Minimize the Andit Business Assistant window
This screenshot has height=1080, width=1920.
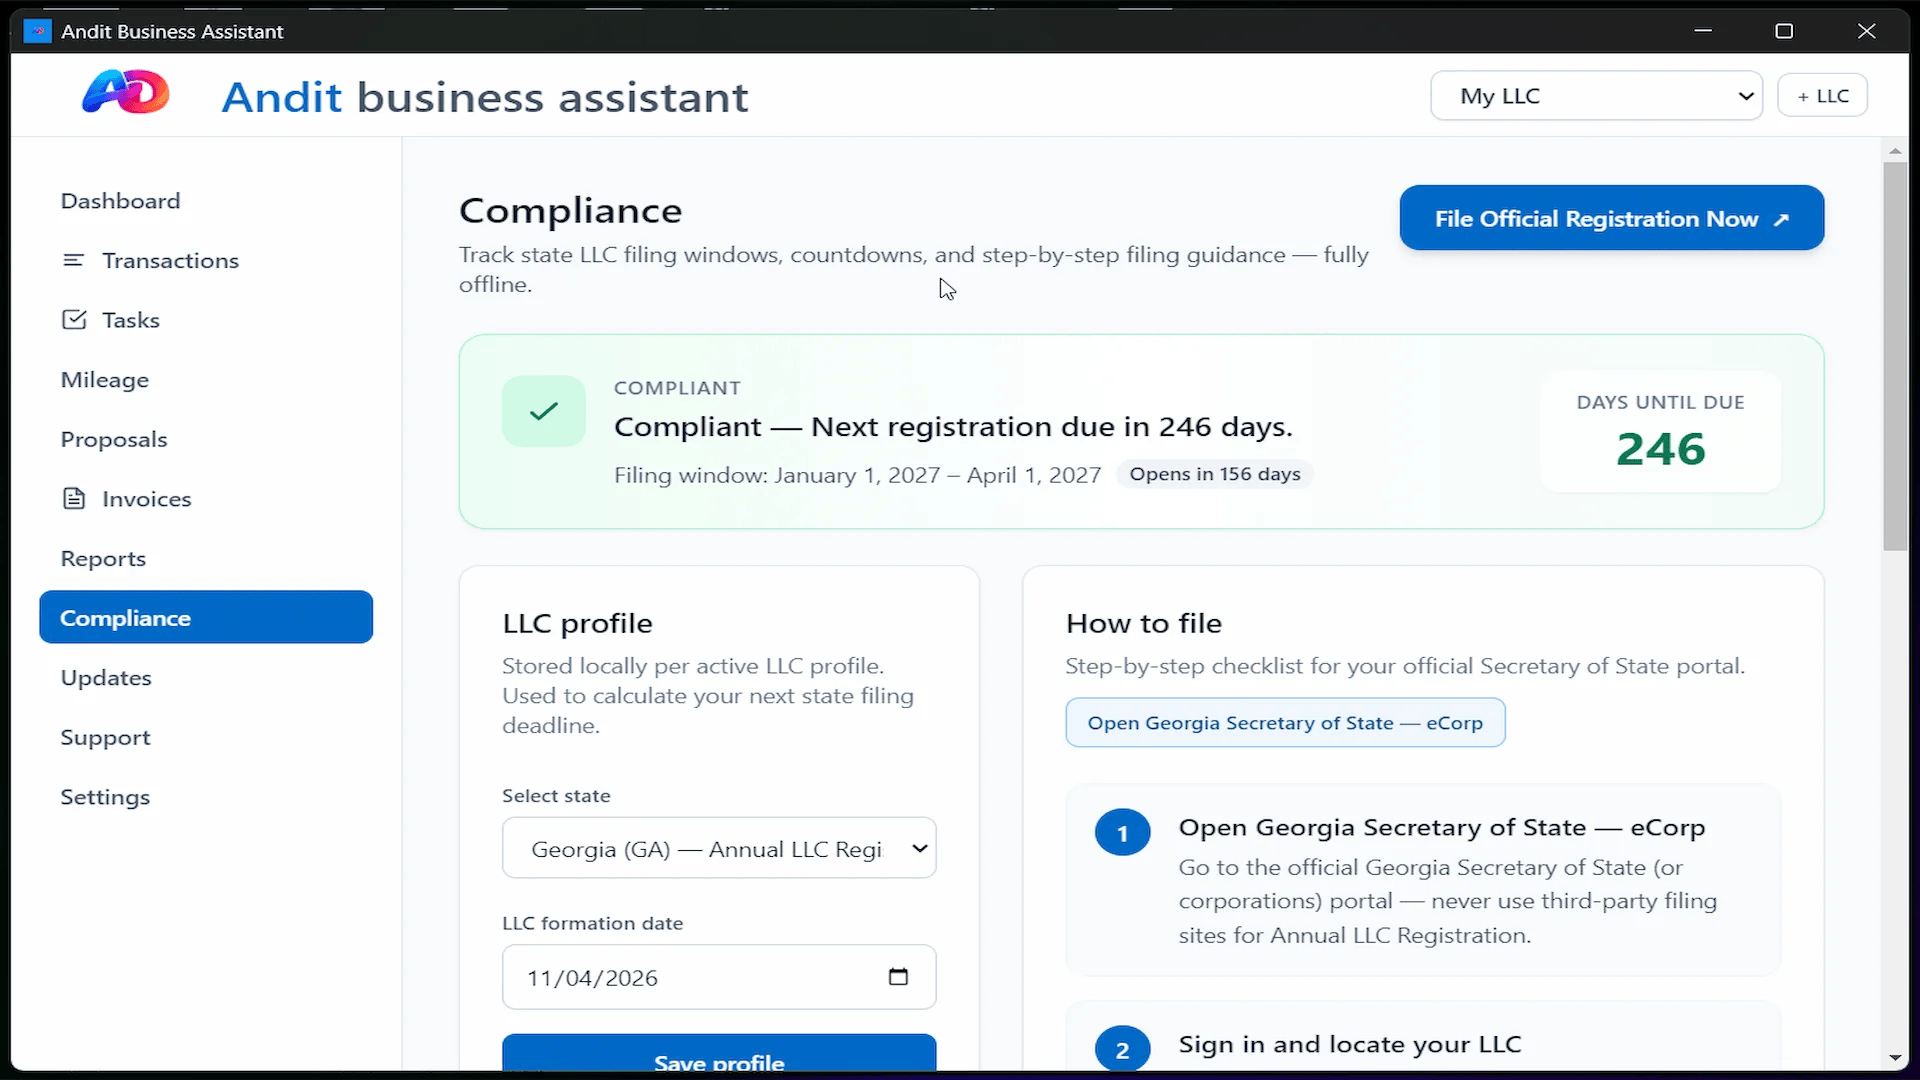[1702, 31]
